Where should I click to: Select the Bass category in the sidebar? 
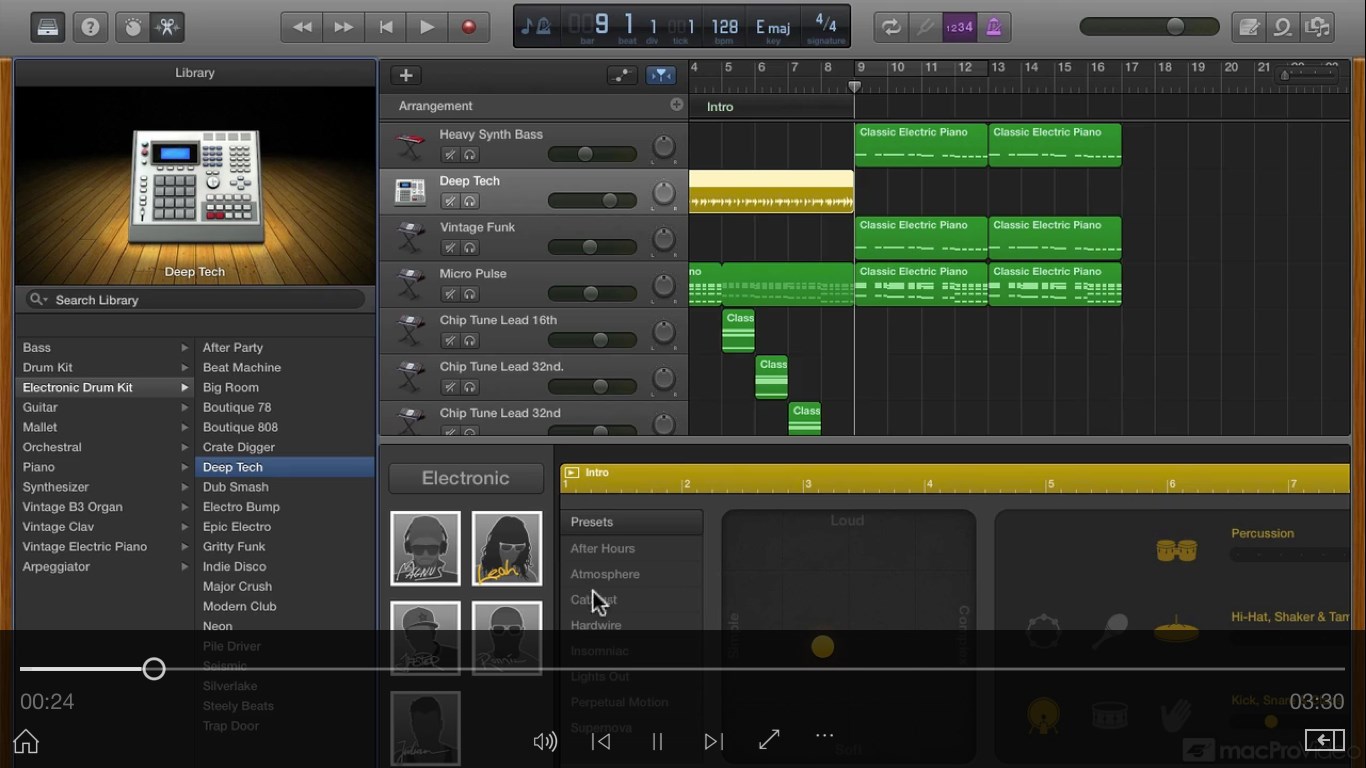tap(36, 347)
